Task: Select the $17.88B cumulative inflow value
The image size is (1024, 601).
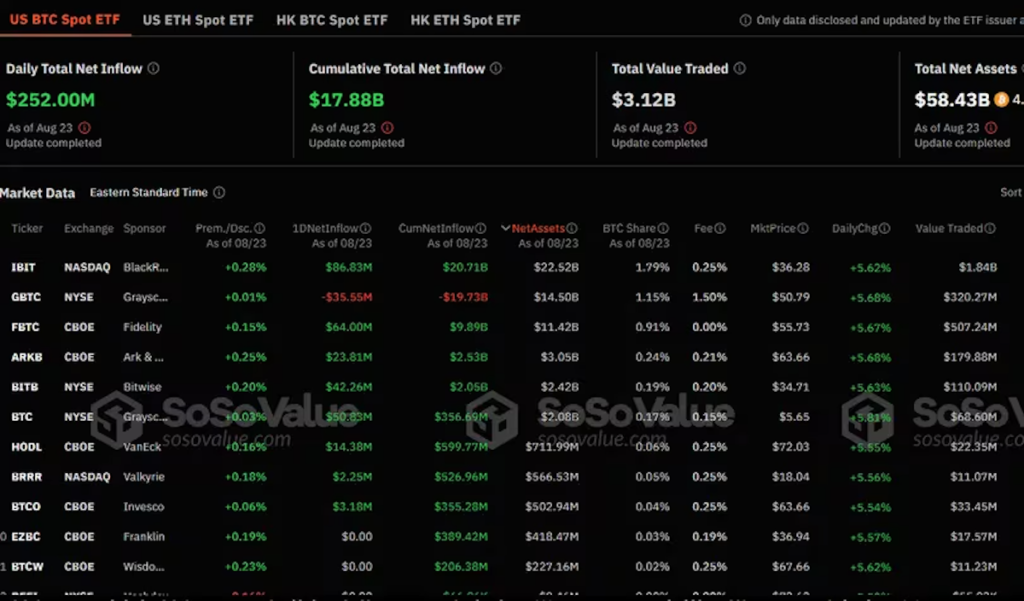Action: point(346,100)
